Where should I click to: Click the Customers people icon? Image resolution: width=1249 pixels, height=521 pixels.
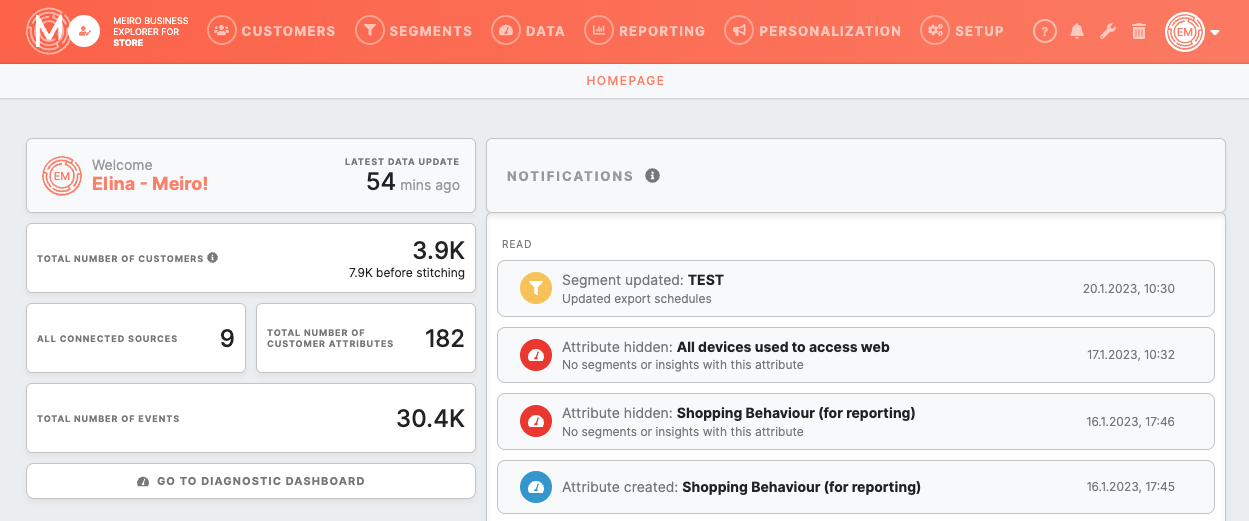pyautogui.click(x=221, y=31)
